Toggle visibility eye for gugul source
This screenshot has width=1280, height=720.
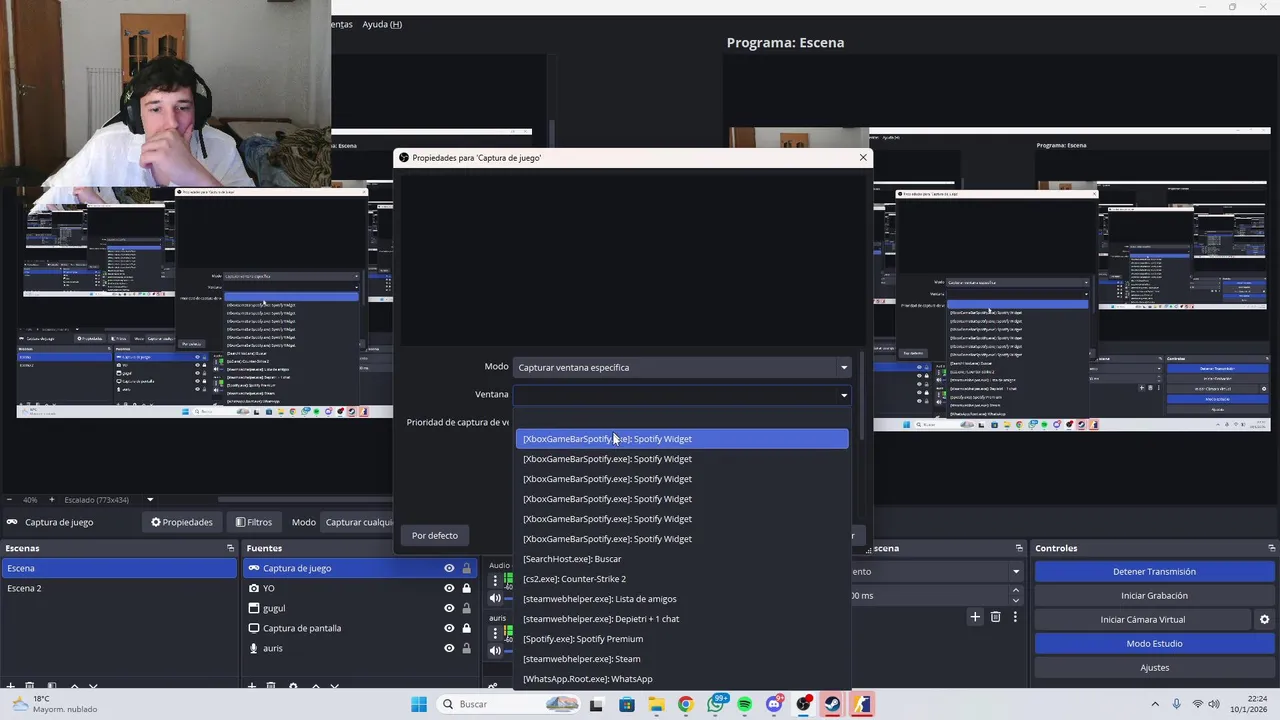[449, 608]
